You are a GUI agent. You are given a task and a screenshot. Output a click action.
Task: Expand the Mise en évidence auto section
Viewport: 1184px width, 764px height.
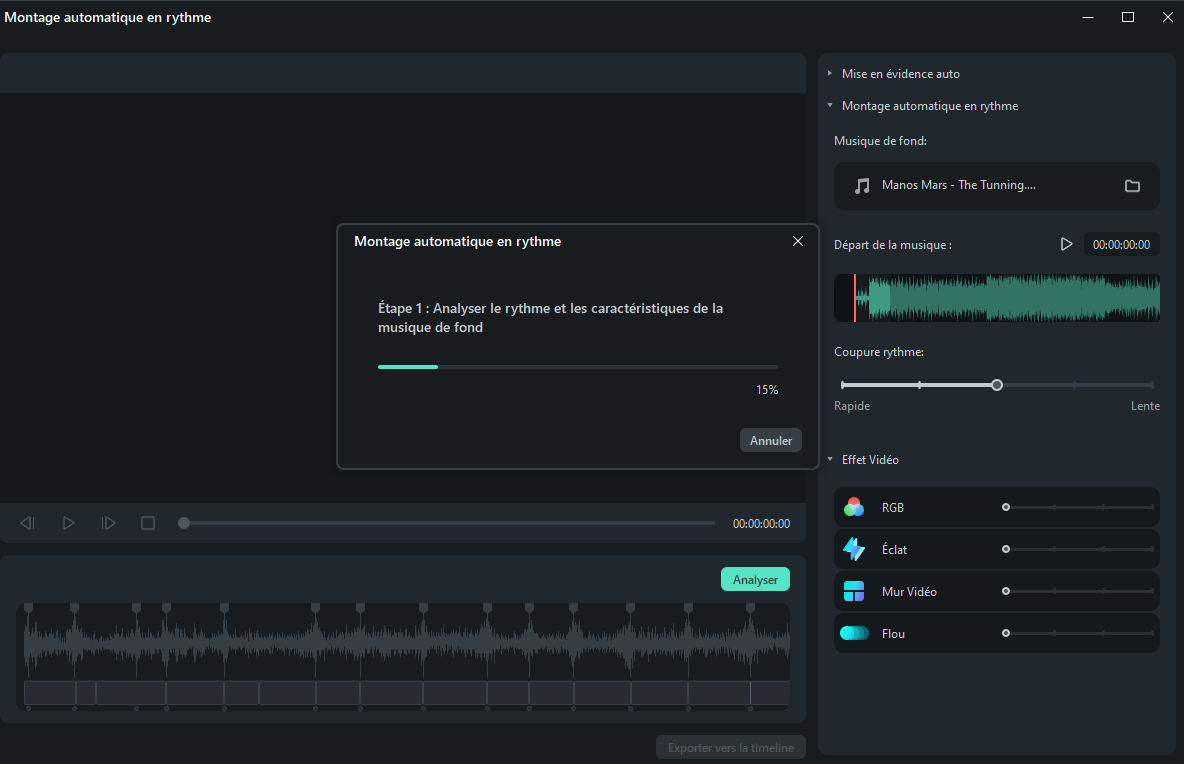point(830,73)
